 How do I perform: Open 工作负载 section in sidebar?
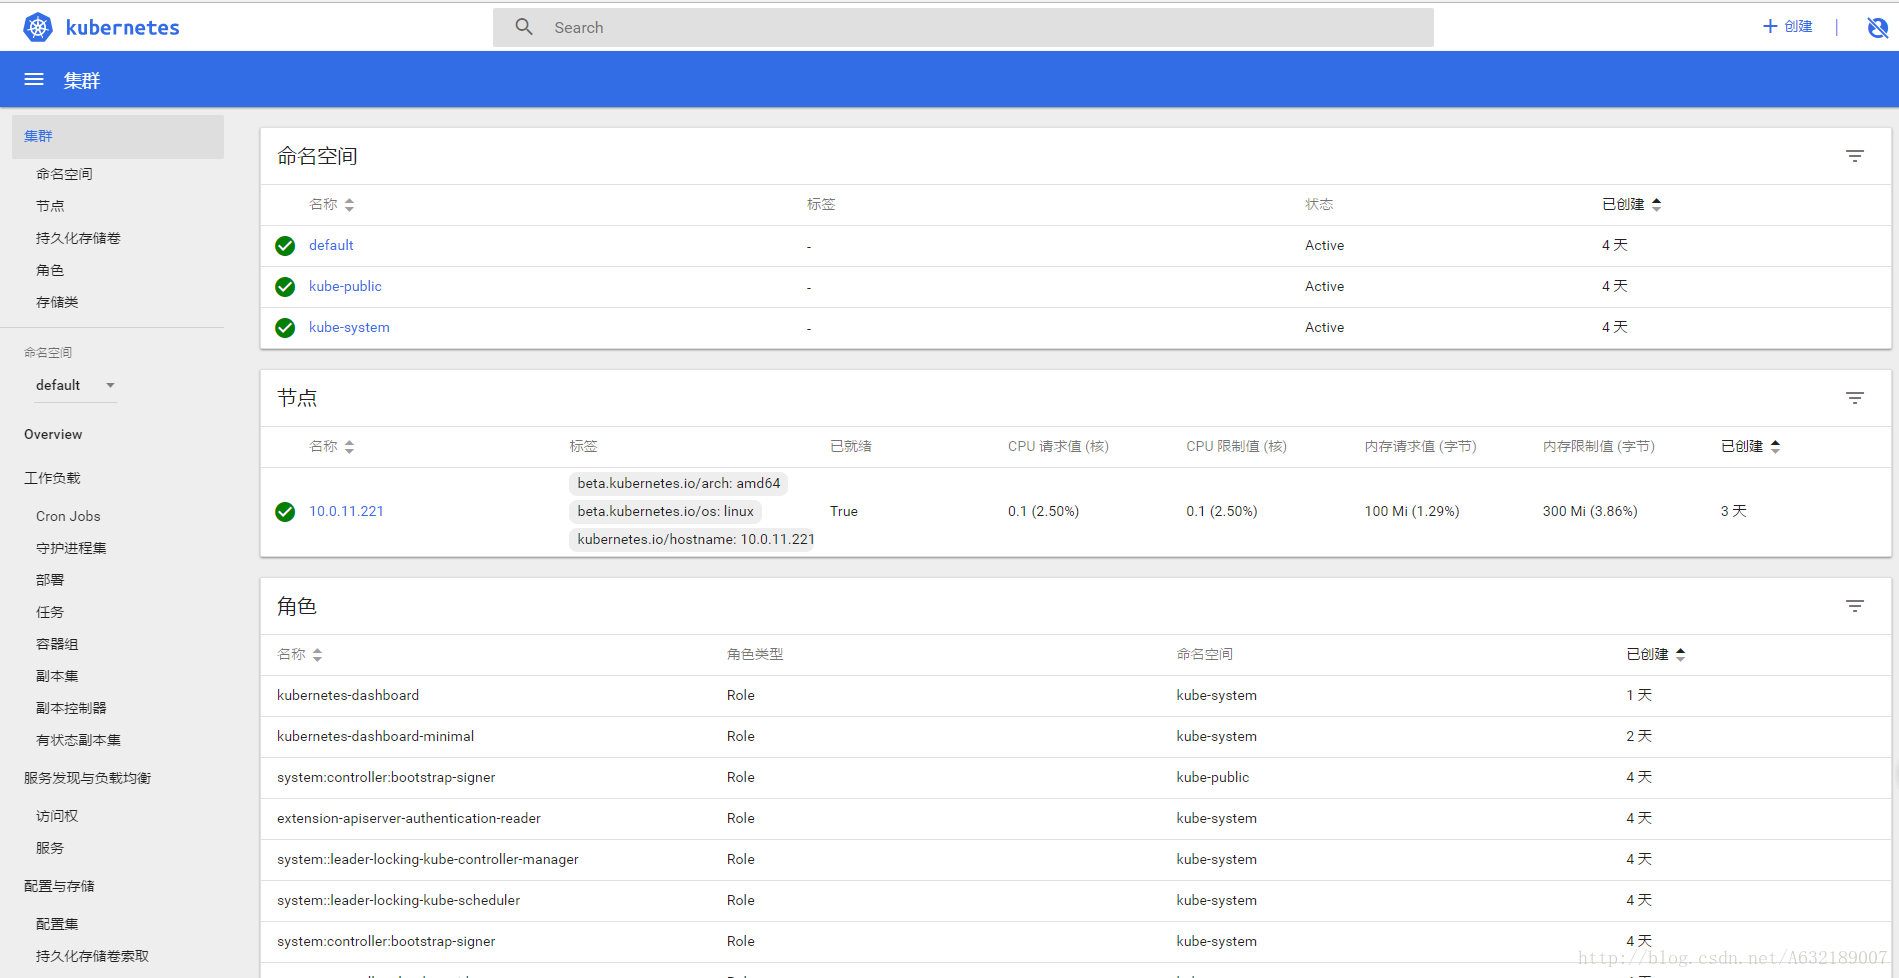(52, 478)
